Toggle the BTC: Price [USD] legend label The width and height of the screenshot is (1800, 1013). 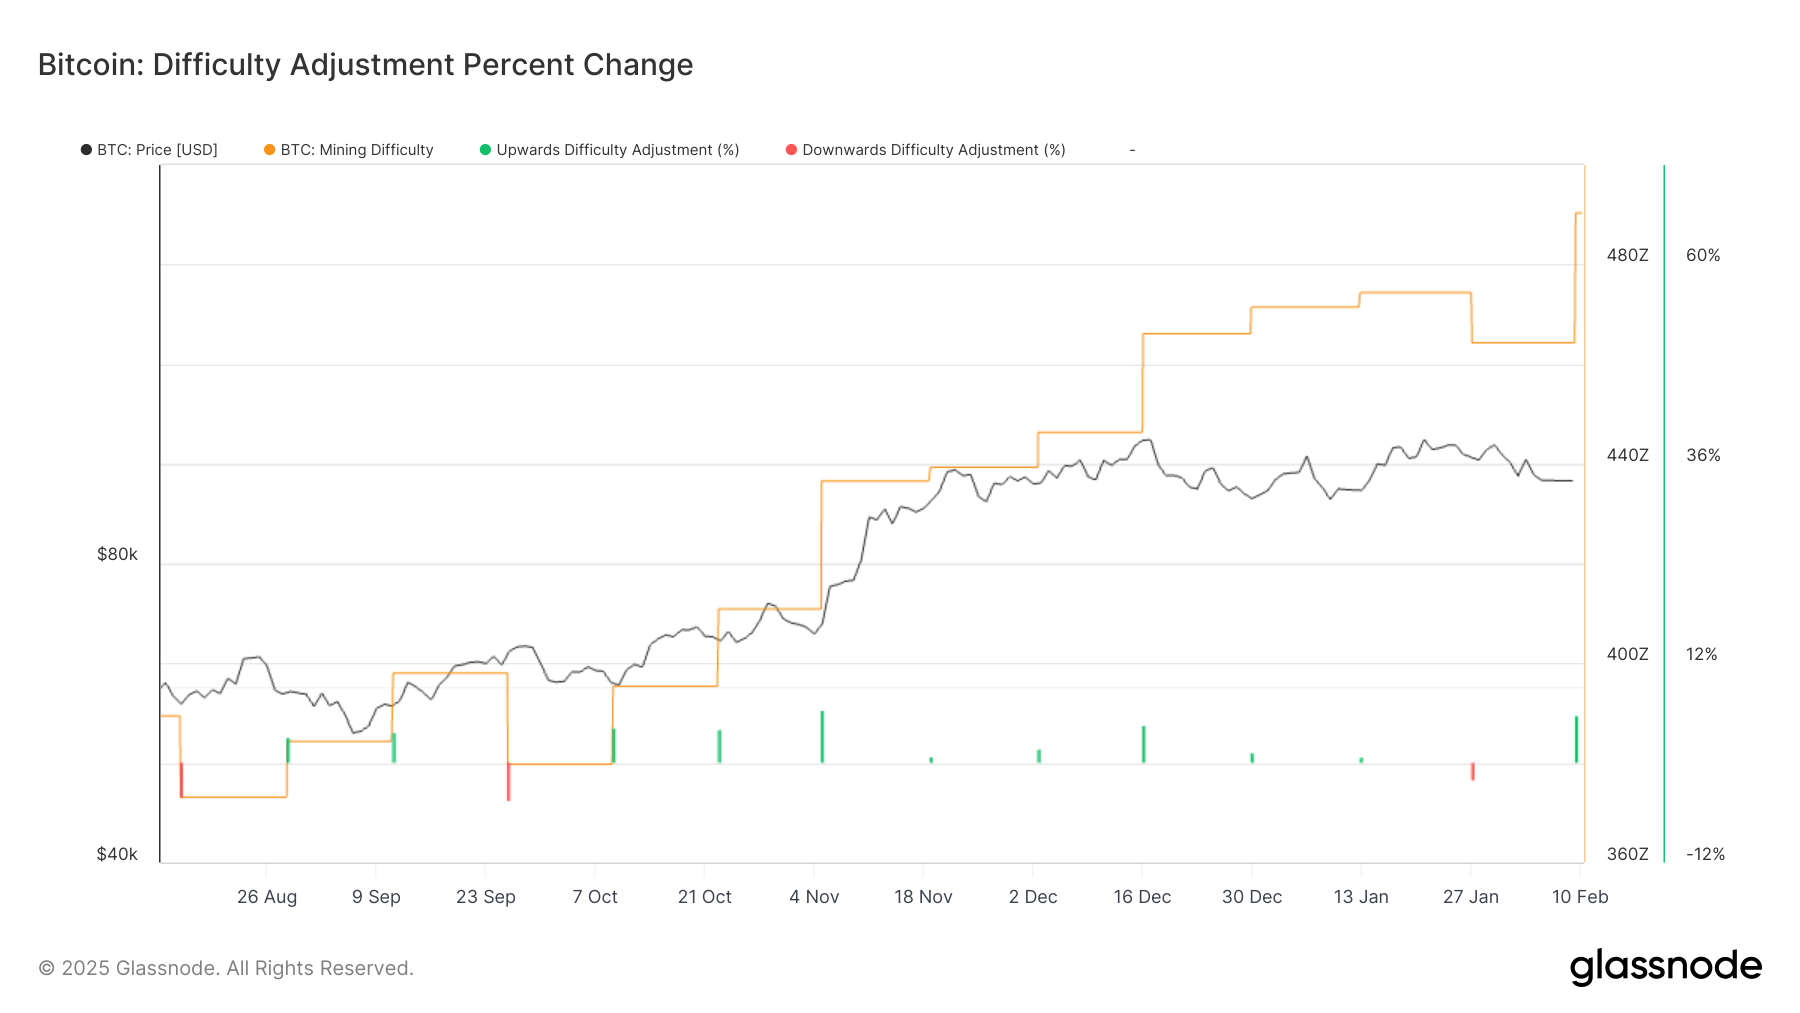tap(157, 150)
